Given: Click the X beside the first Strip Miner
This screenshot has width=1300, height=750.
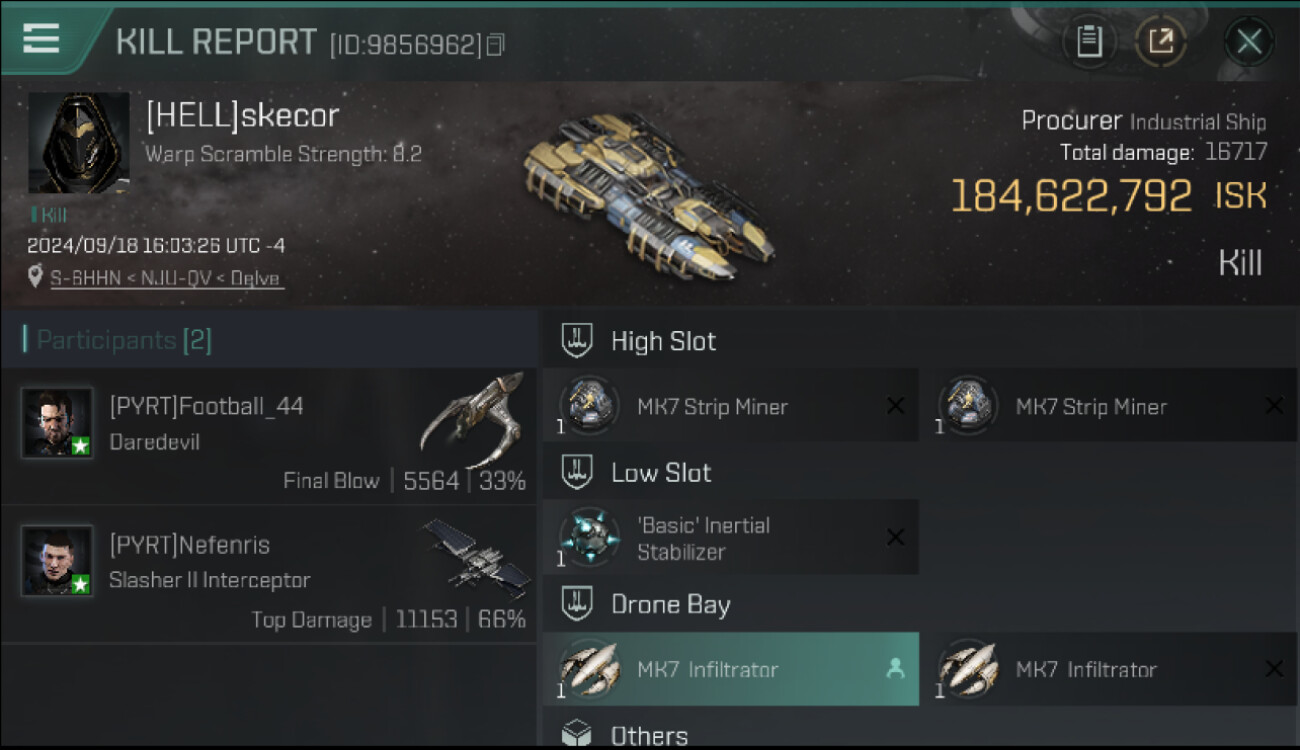Looking at the screenshot, I should click(x=895, y=406).
